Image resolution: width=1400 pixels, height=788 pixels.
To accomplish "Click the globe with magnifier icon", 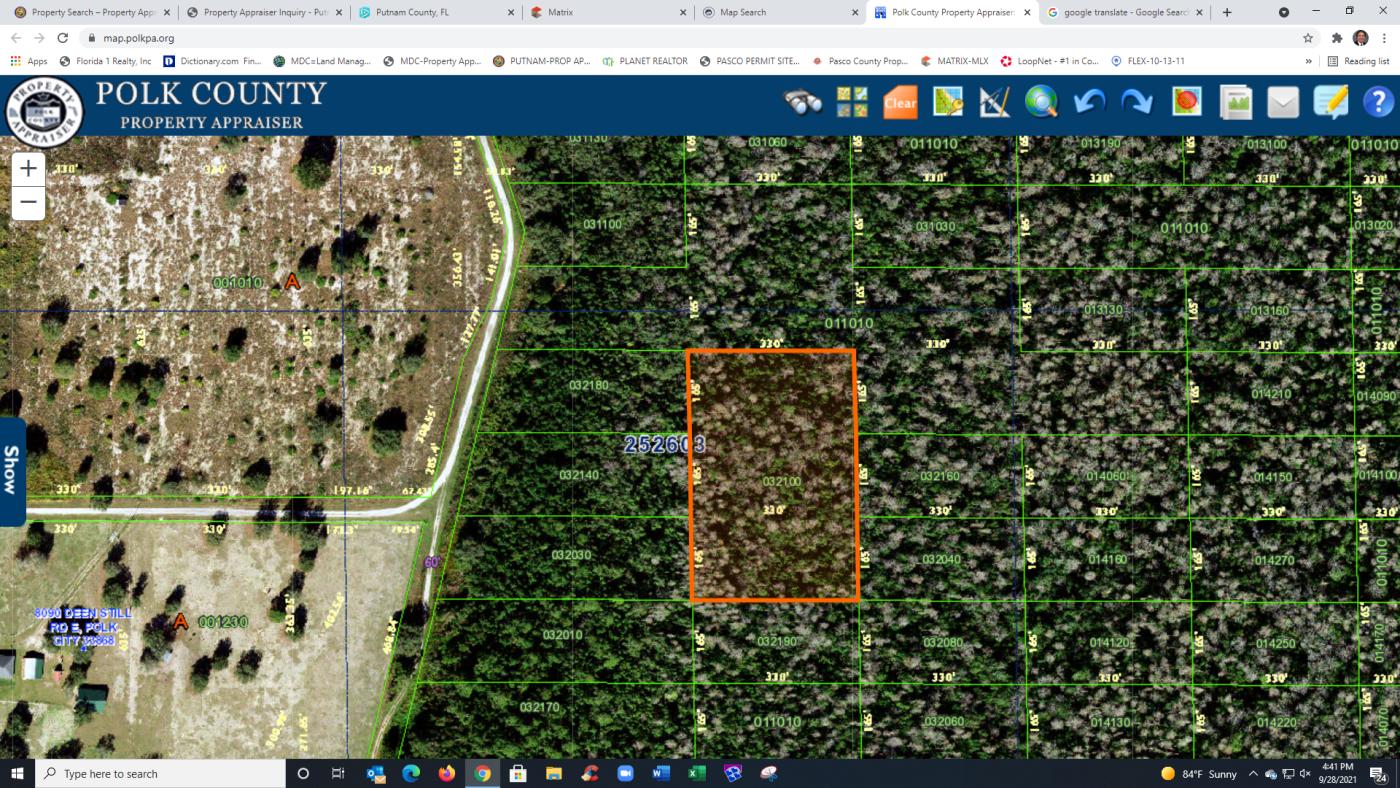I will (1042, 102).
